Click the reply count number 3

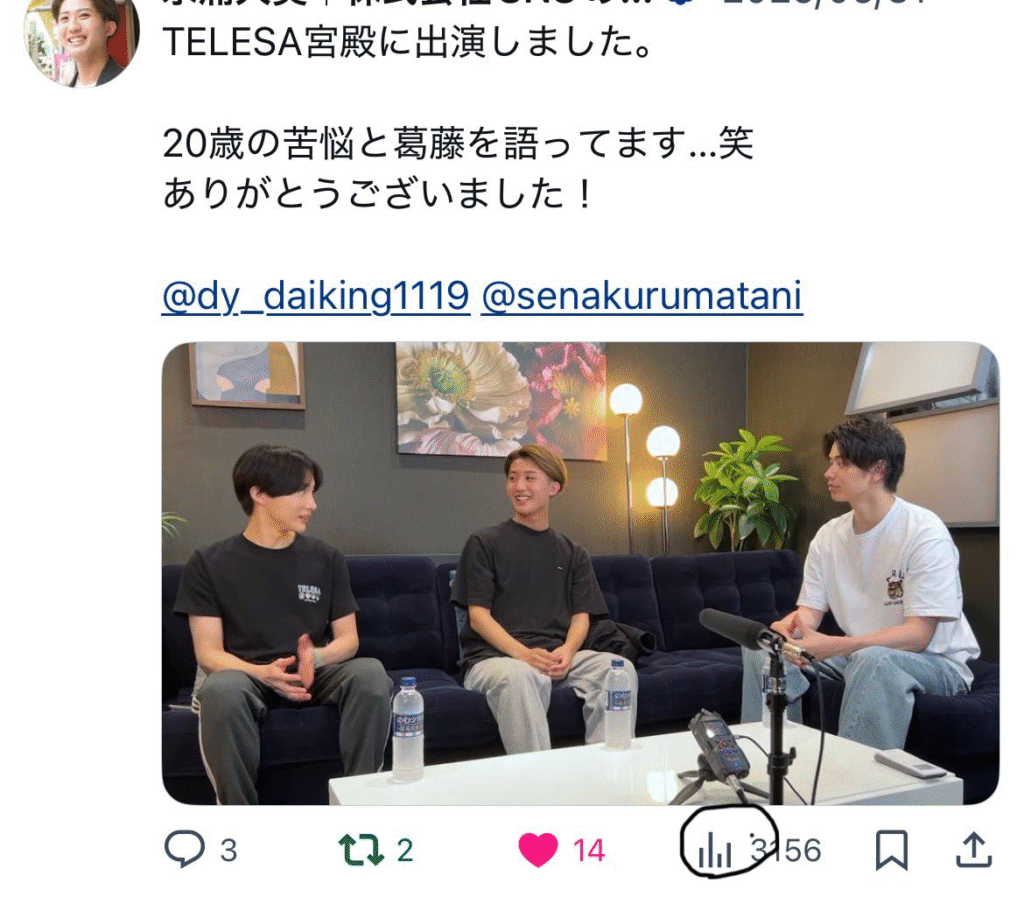click(x=229, y=851)
